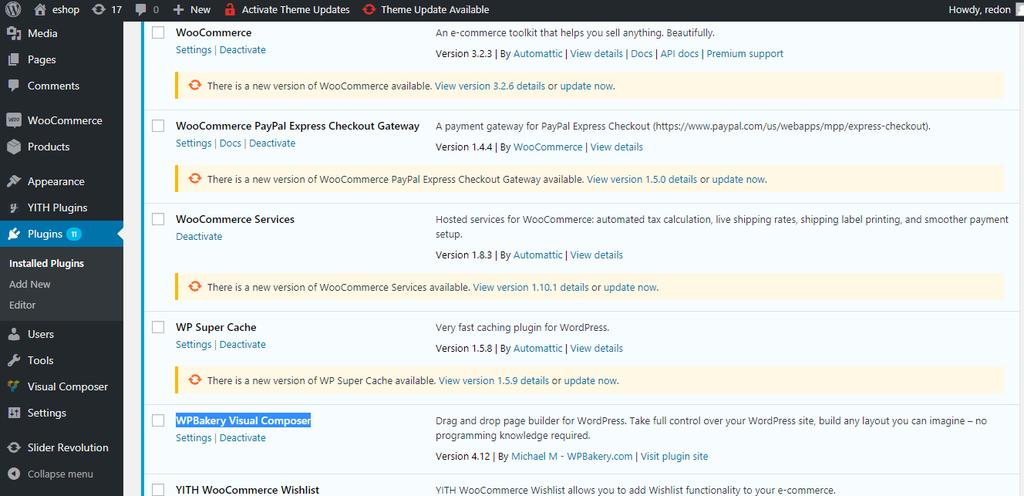Open WooCommerce API docs link
The height and width of the screenshot is (496, 1024).
[679, 54]
